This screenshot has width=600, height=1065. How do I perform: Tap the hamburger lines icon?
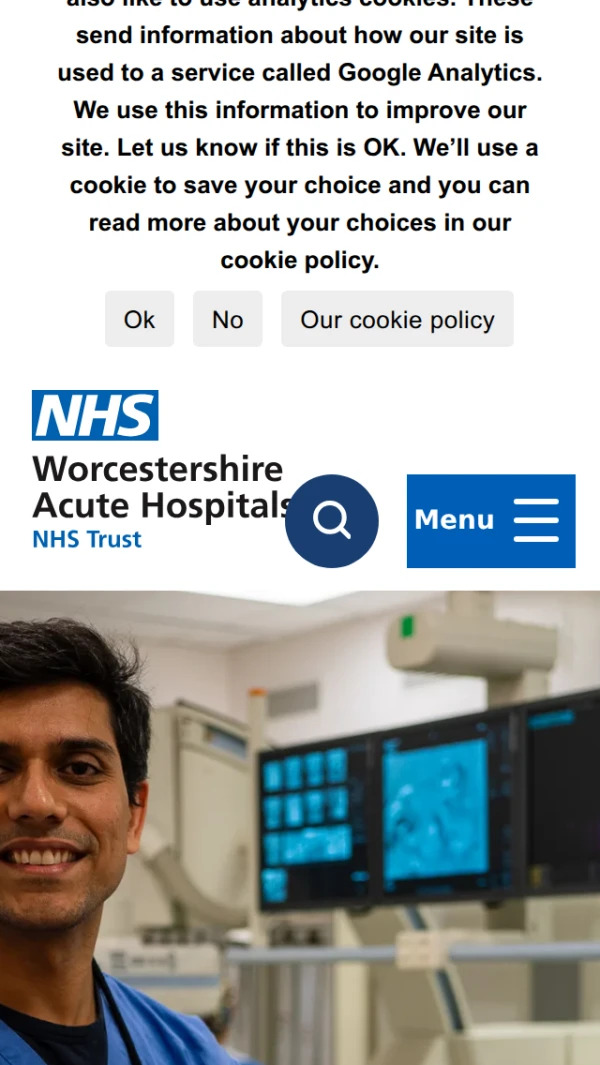click(536, 520)
